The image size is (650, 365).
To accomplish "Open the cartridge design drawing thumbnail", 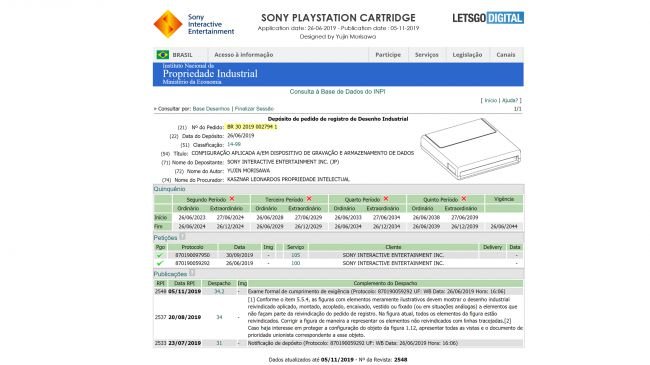I will pyautogui.click(x=471, y=148).
